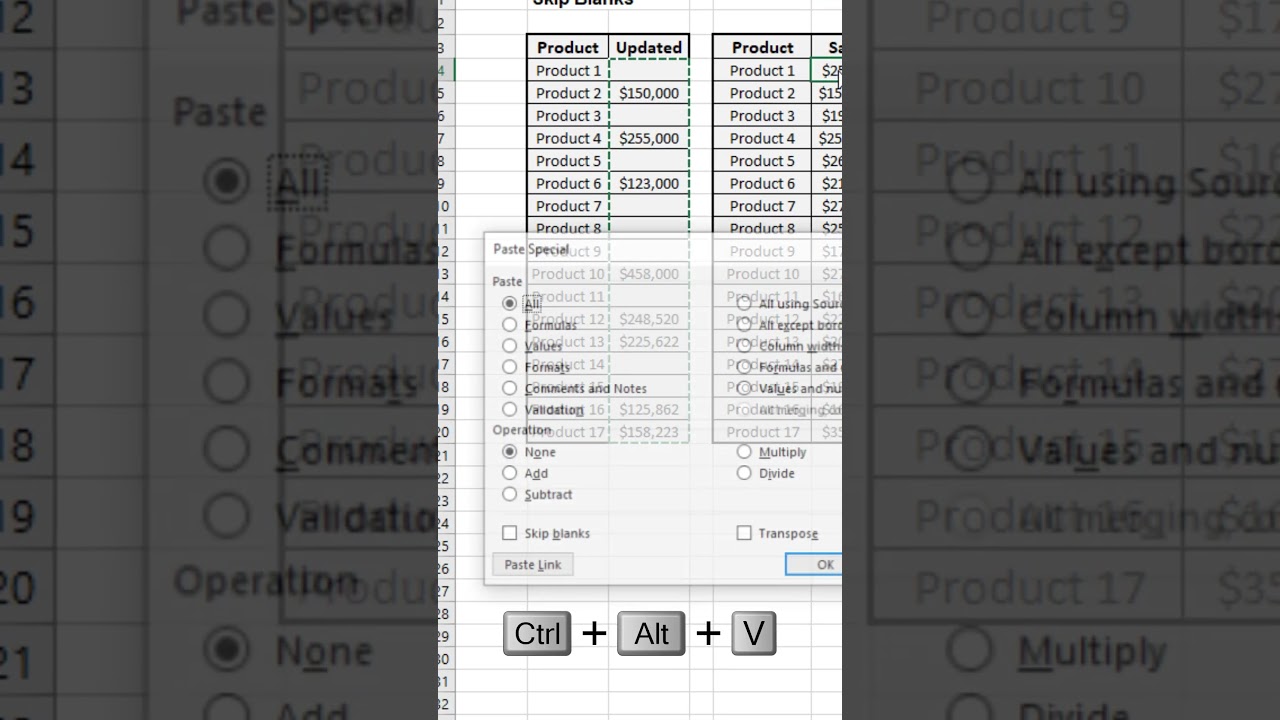This screenshot has height=720, width=1280.
Task: Click the Updated column header cell
Action: coord(649,47)
